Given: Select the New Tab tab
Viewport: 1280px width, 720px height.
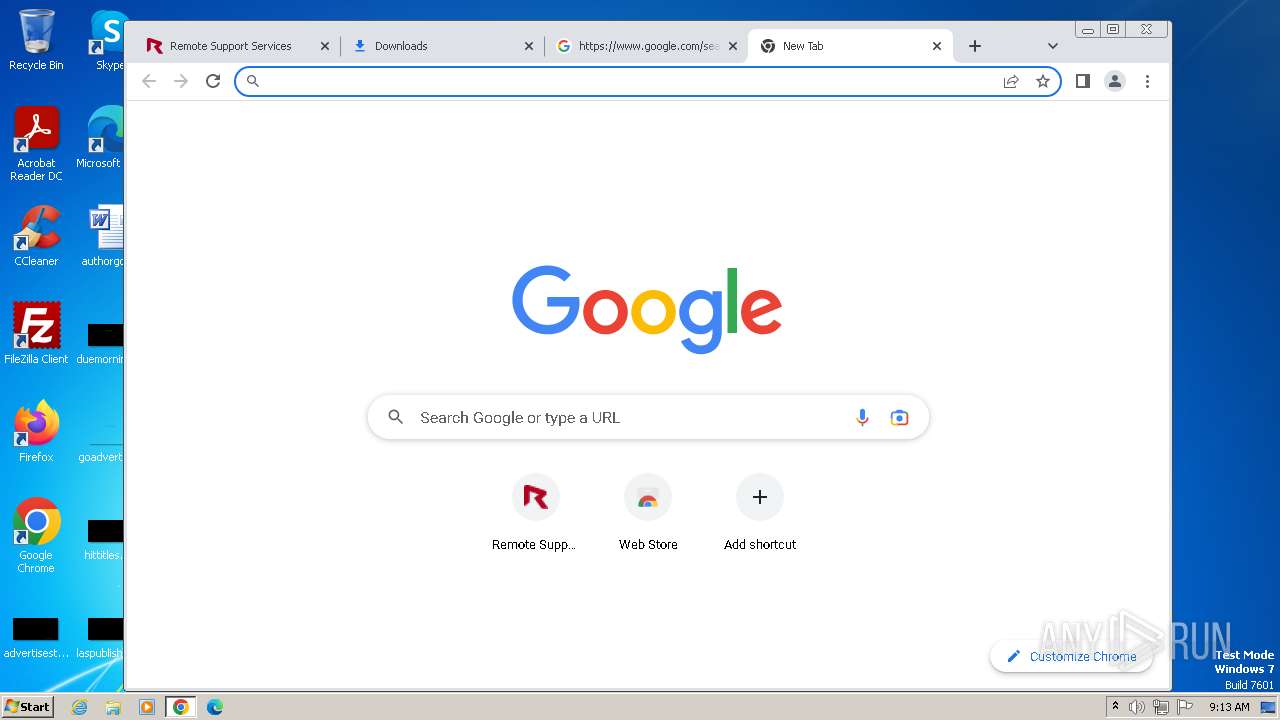Looking at the screenshot, I should pos(850,46).
